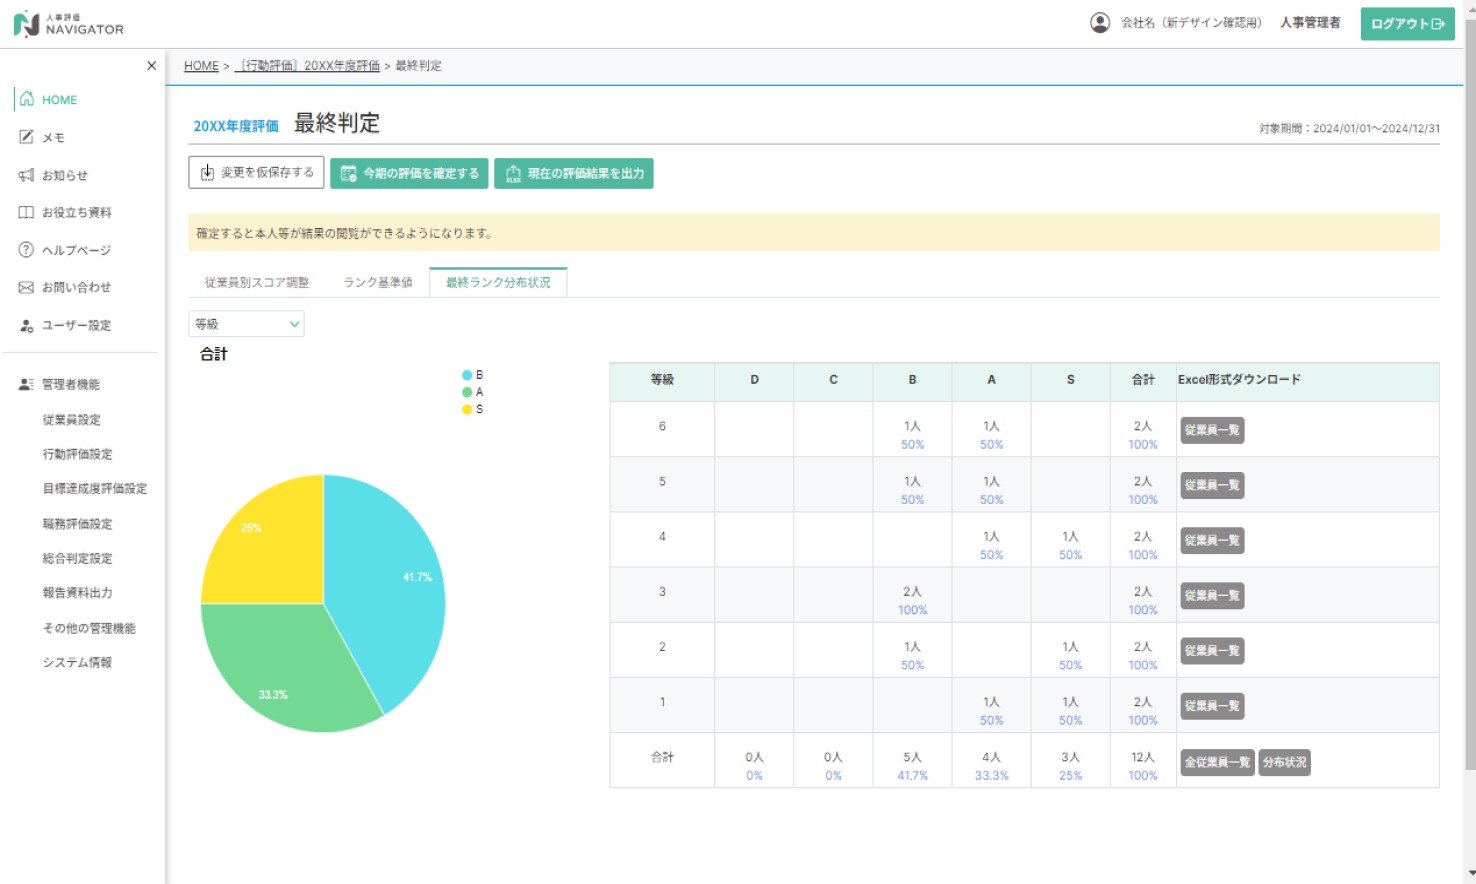Click the HOME house icon in sidebar

pos(27,99)
